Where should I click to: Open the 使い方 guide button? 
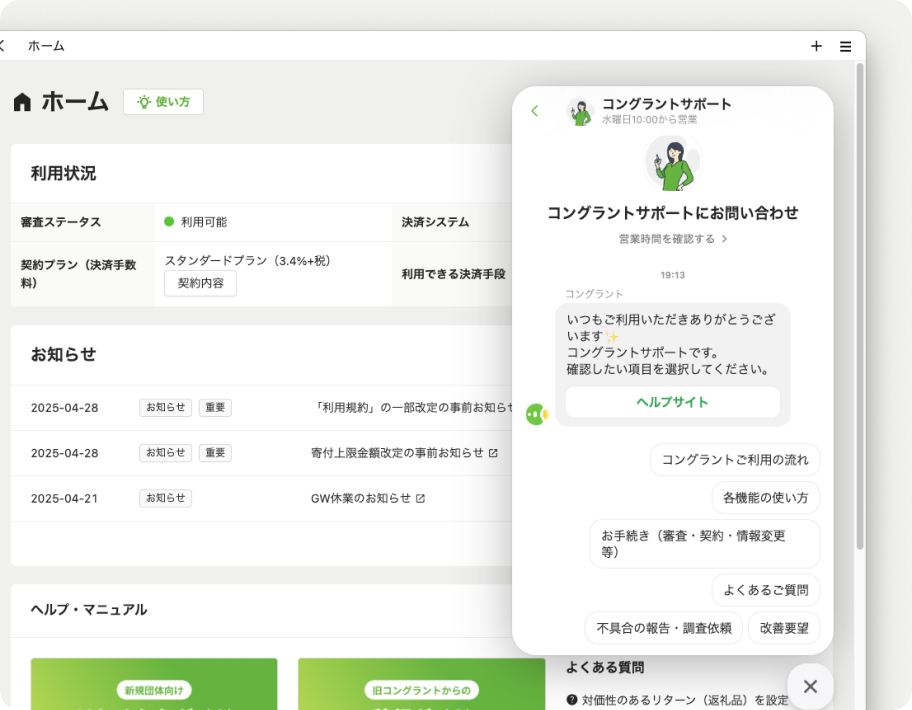163,102
